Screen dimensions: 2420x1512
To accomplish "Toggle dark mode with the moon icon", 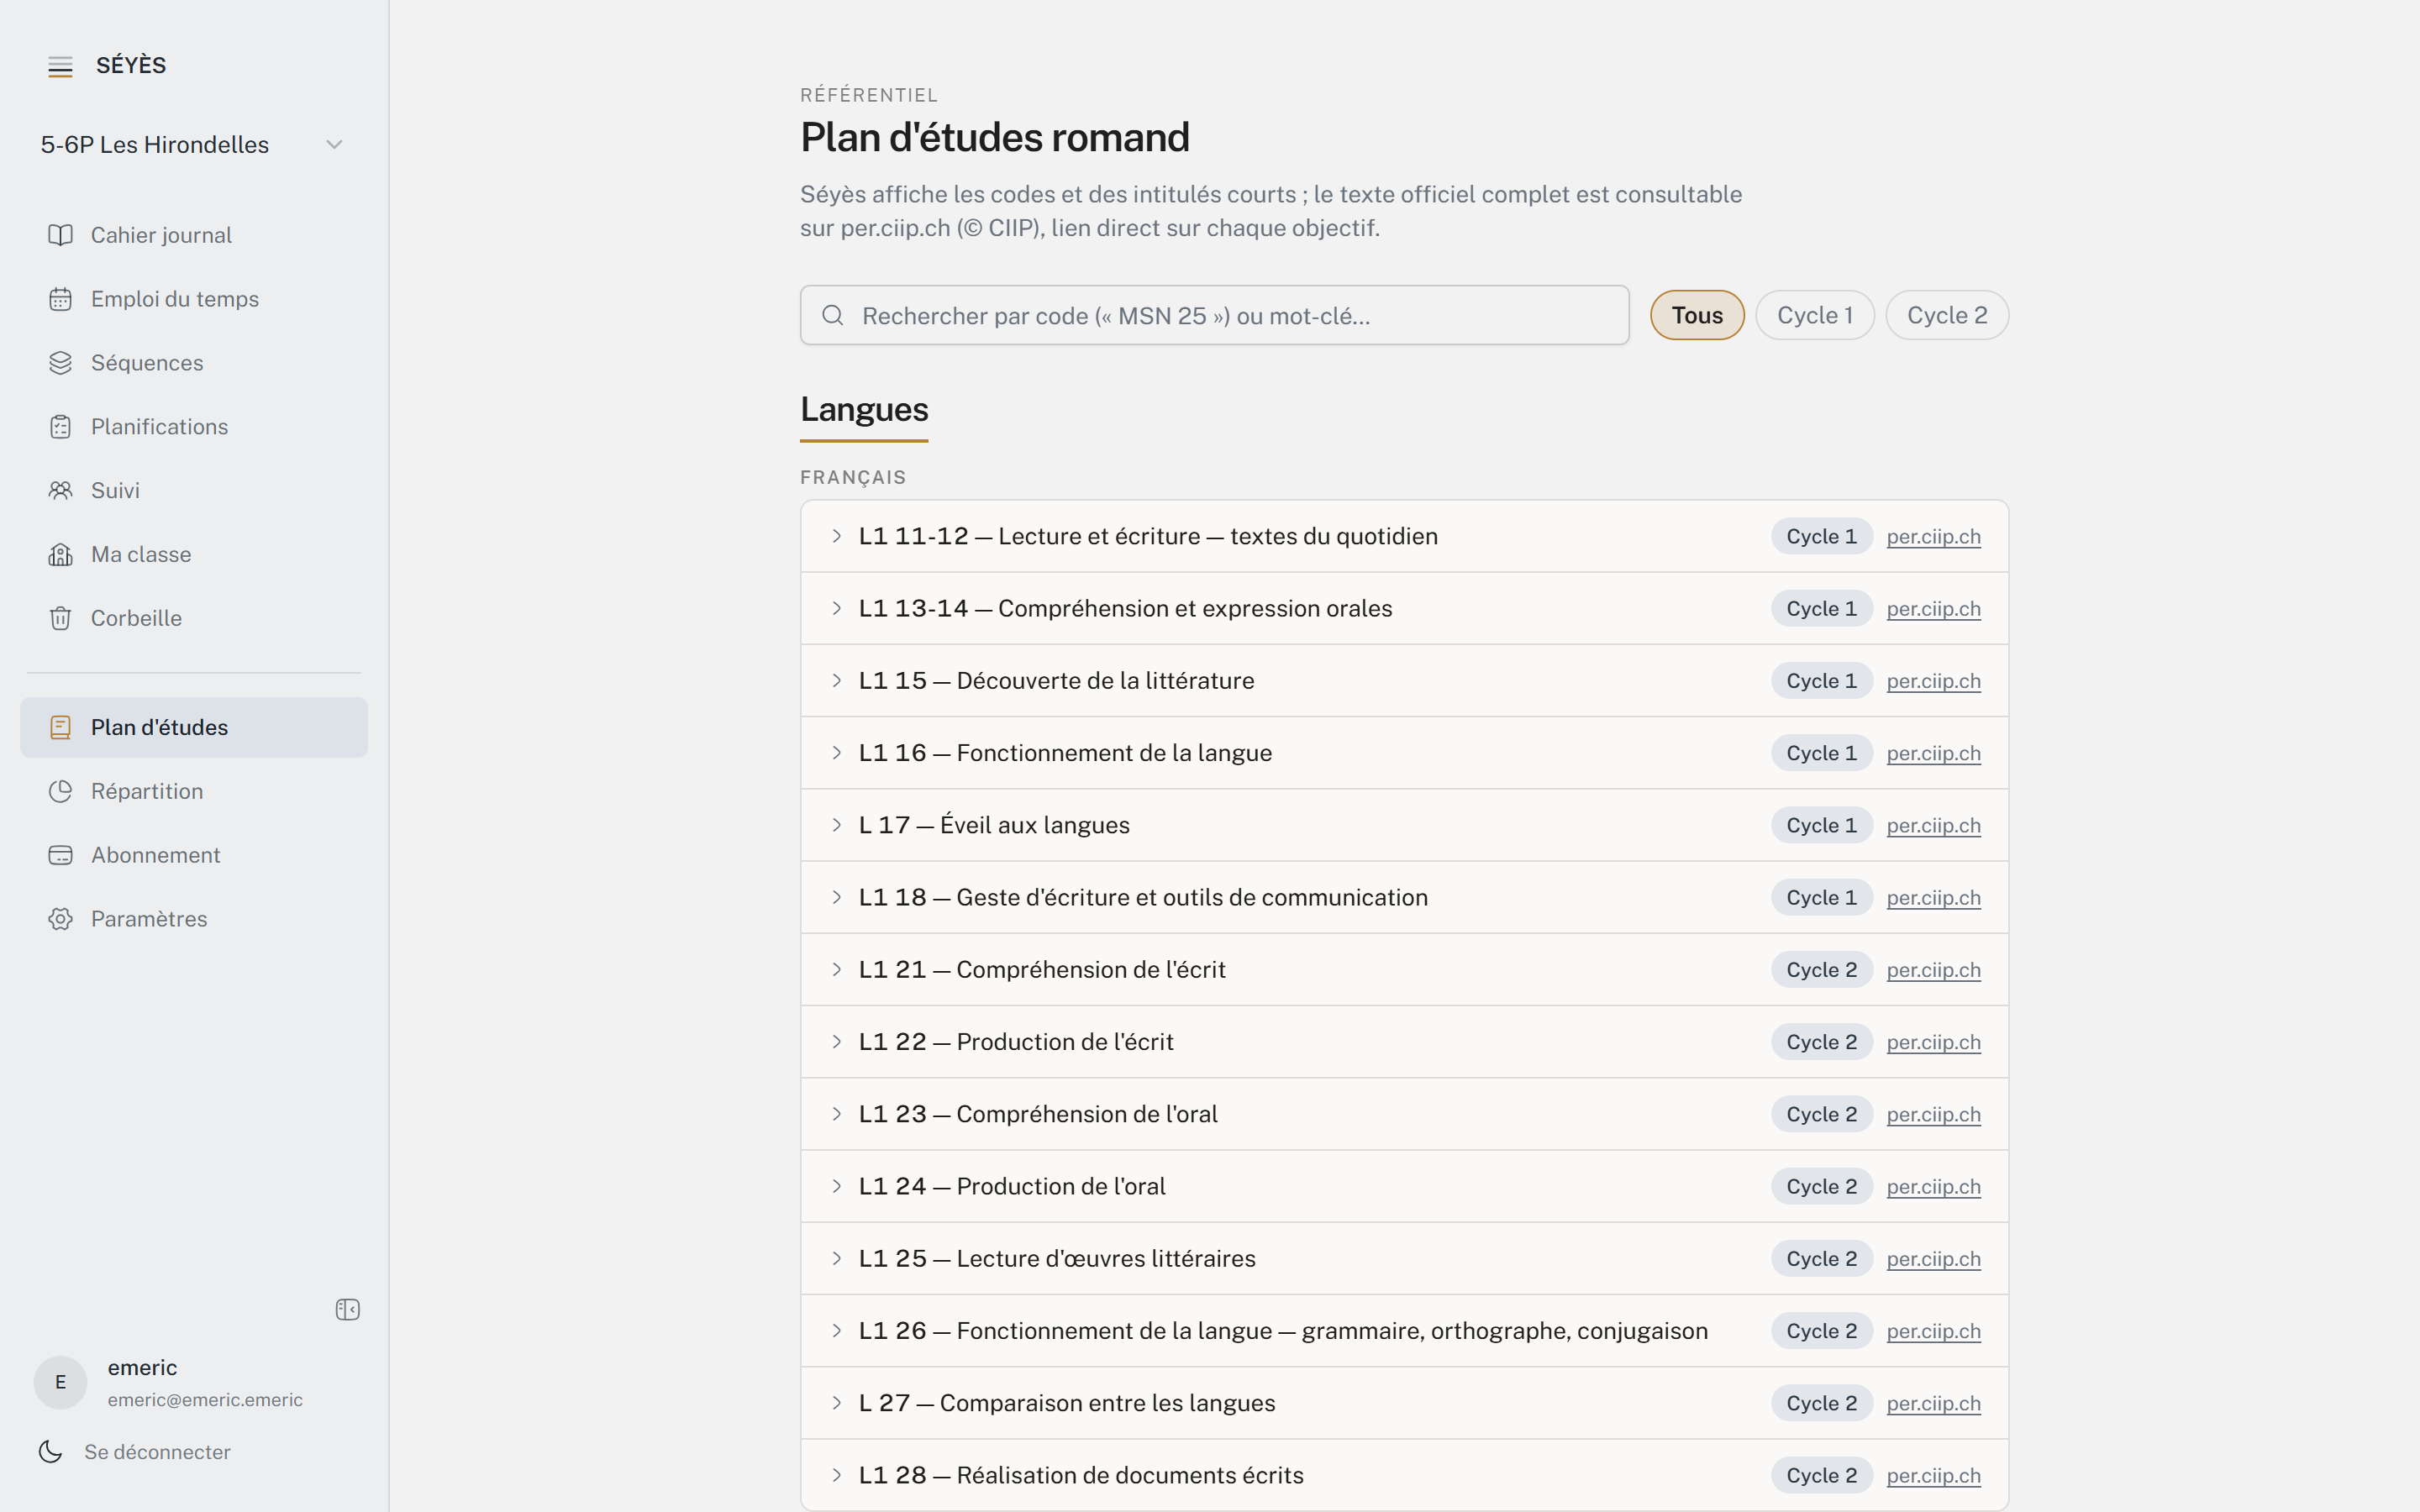I will [x=50, y=1452].
